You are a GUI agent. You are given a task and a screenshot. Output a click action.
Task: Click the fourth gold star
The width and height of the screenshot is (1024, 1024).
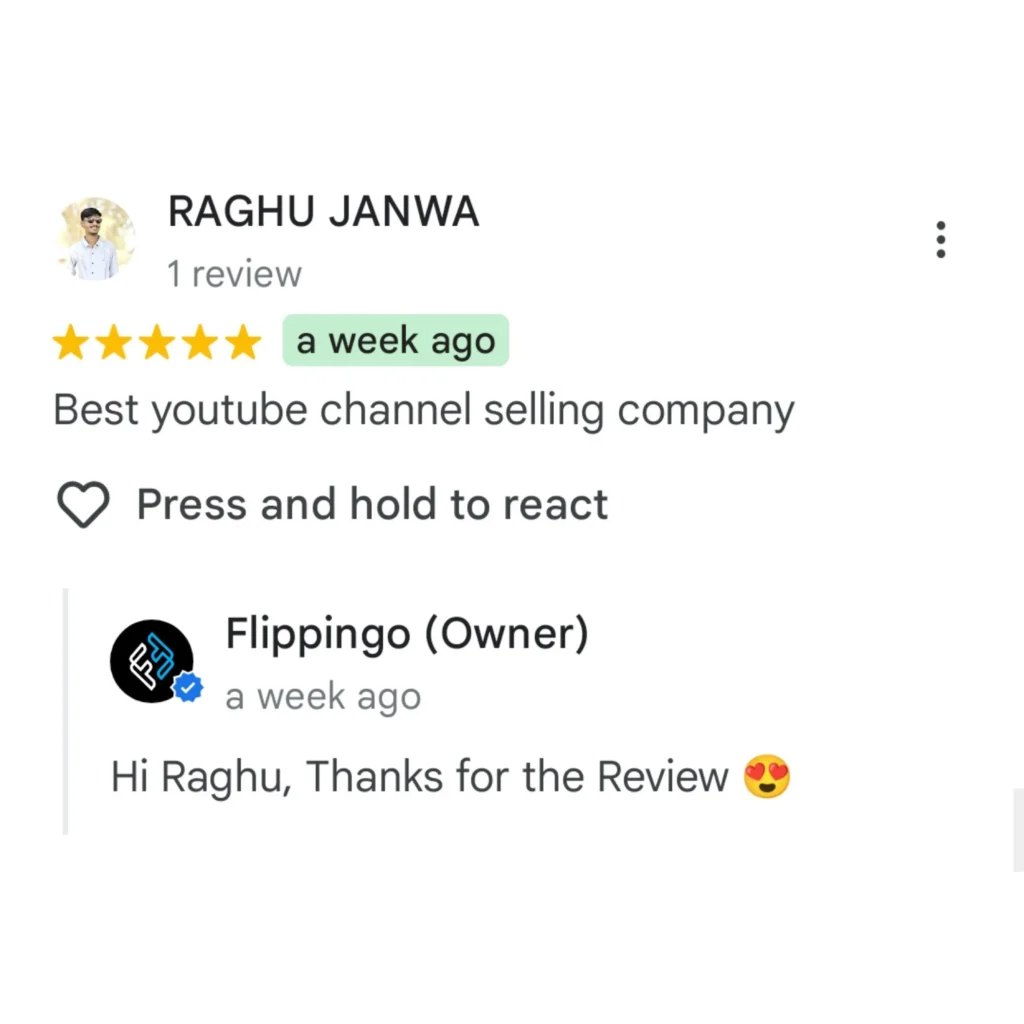(x=200, y=342)
